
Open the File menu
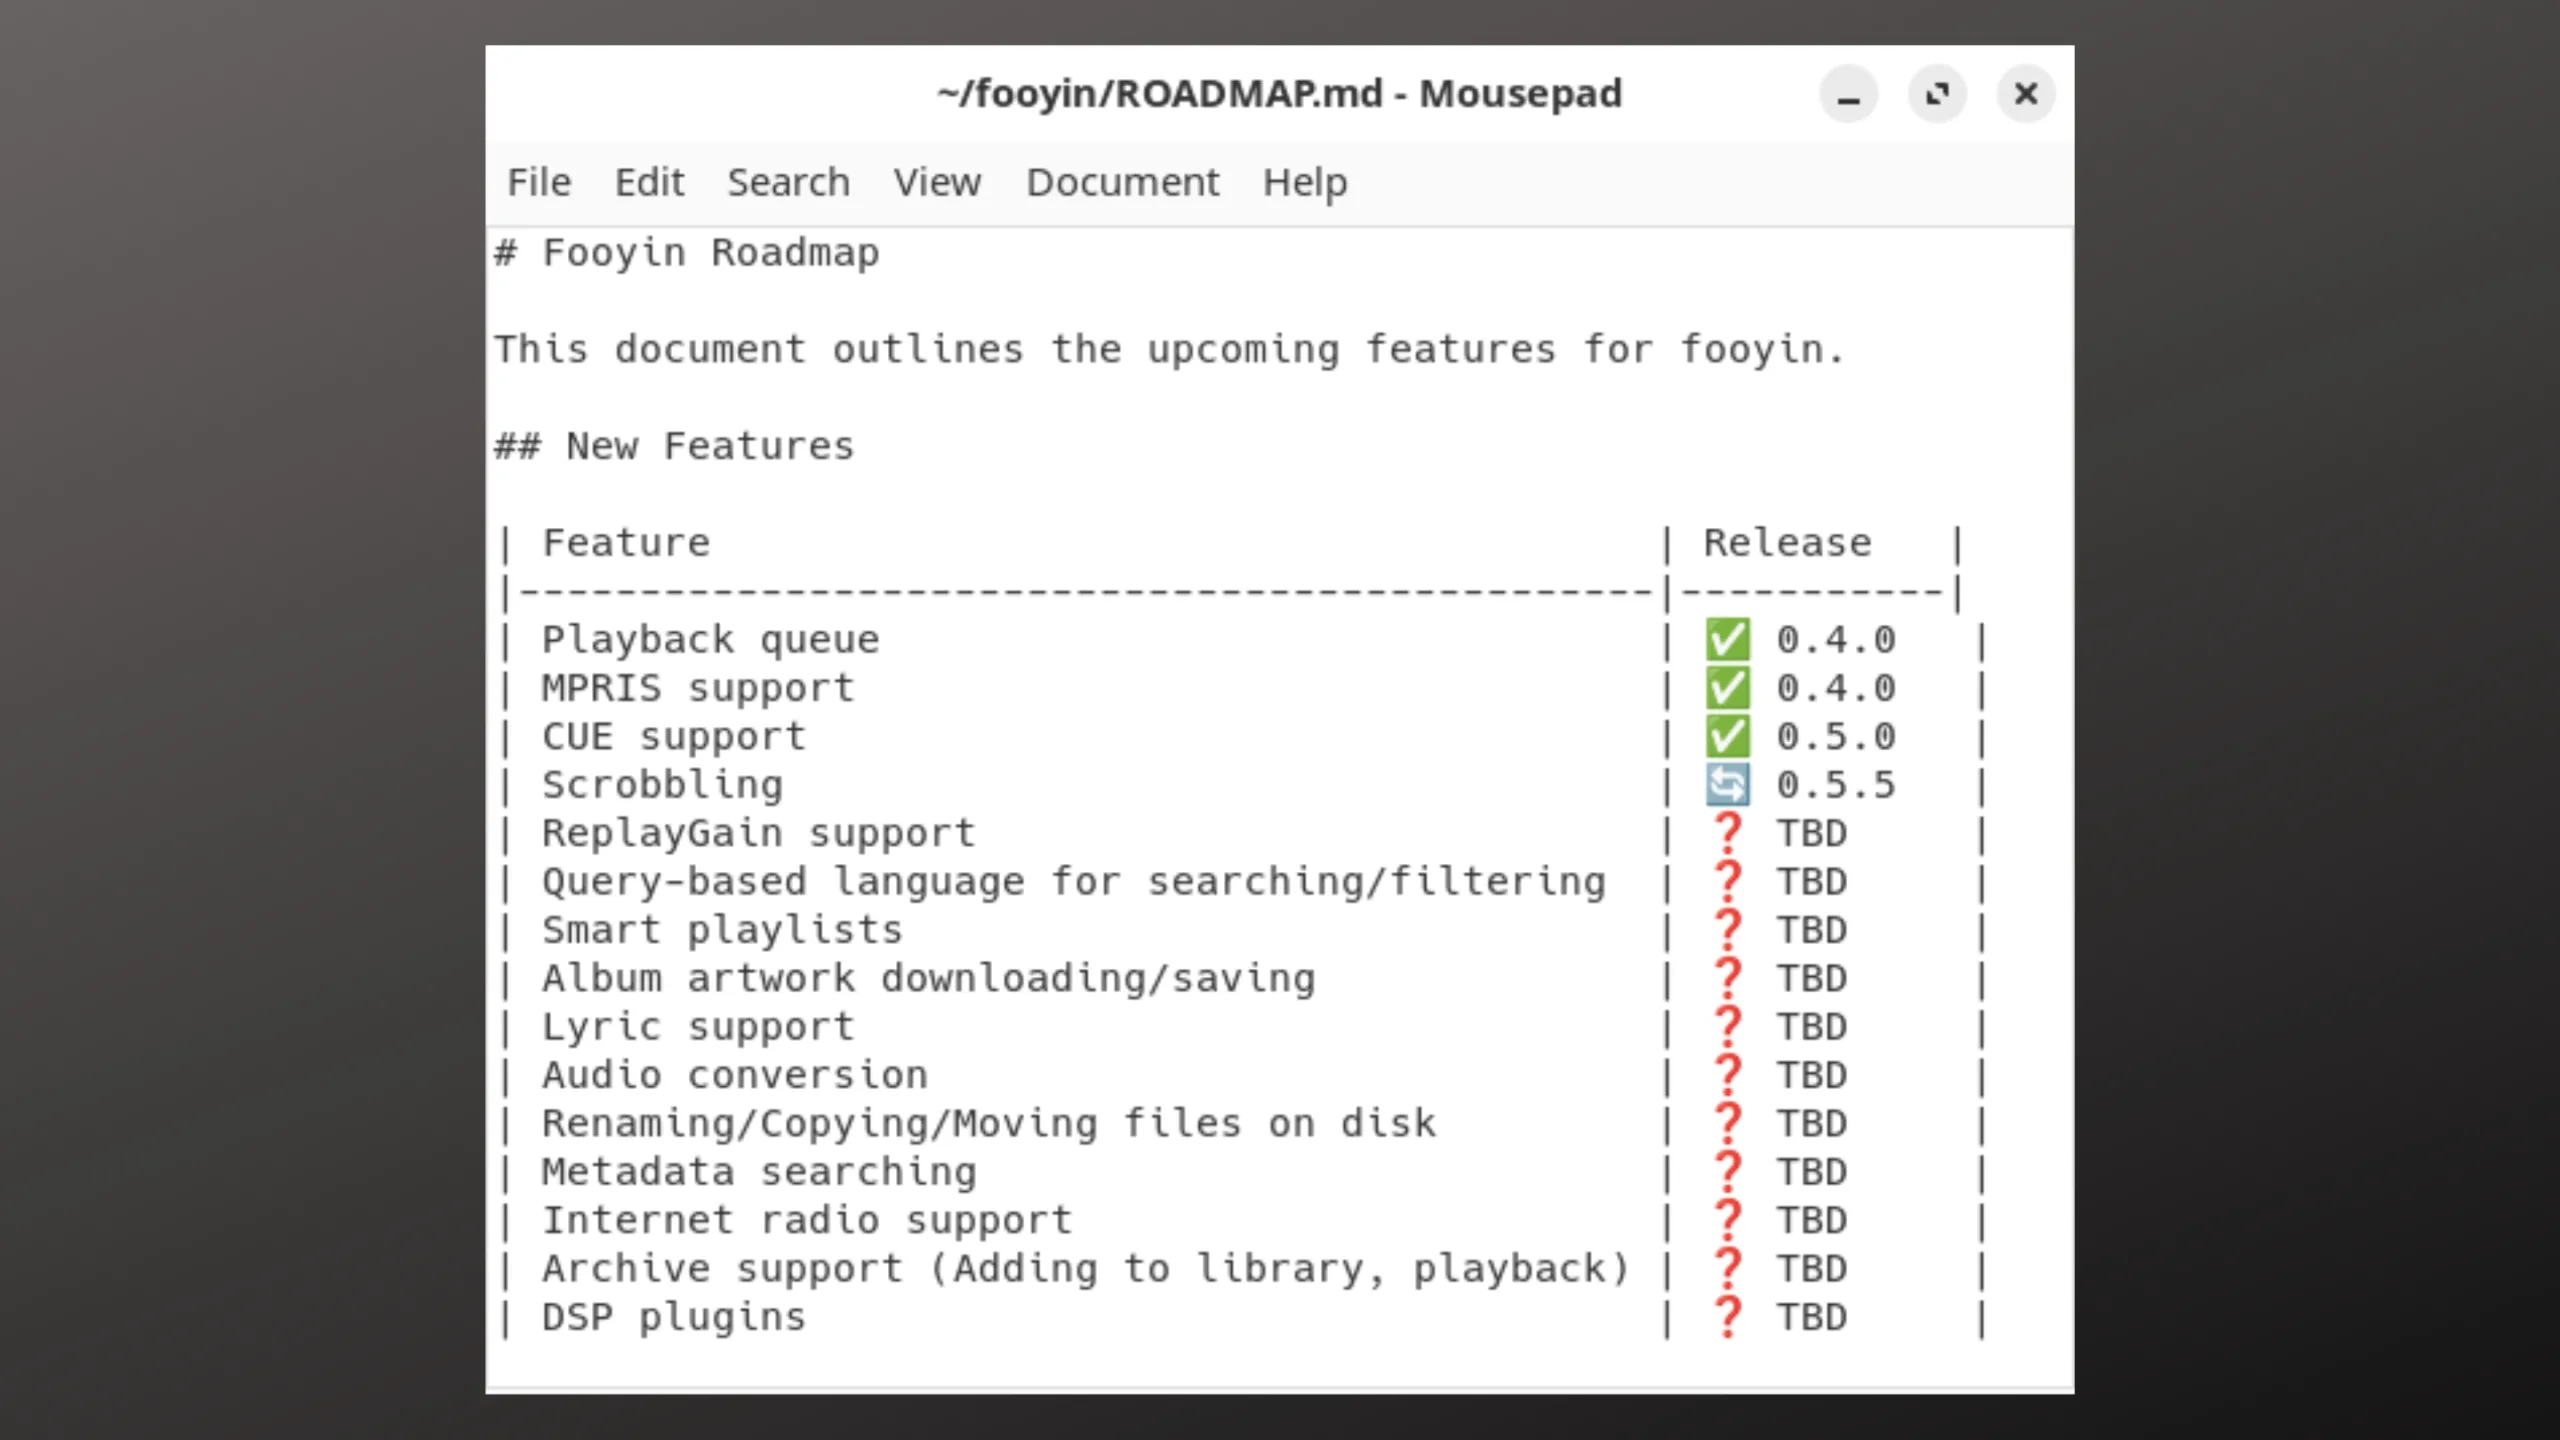click(x=539, y=182)
